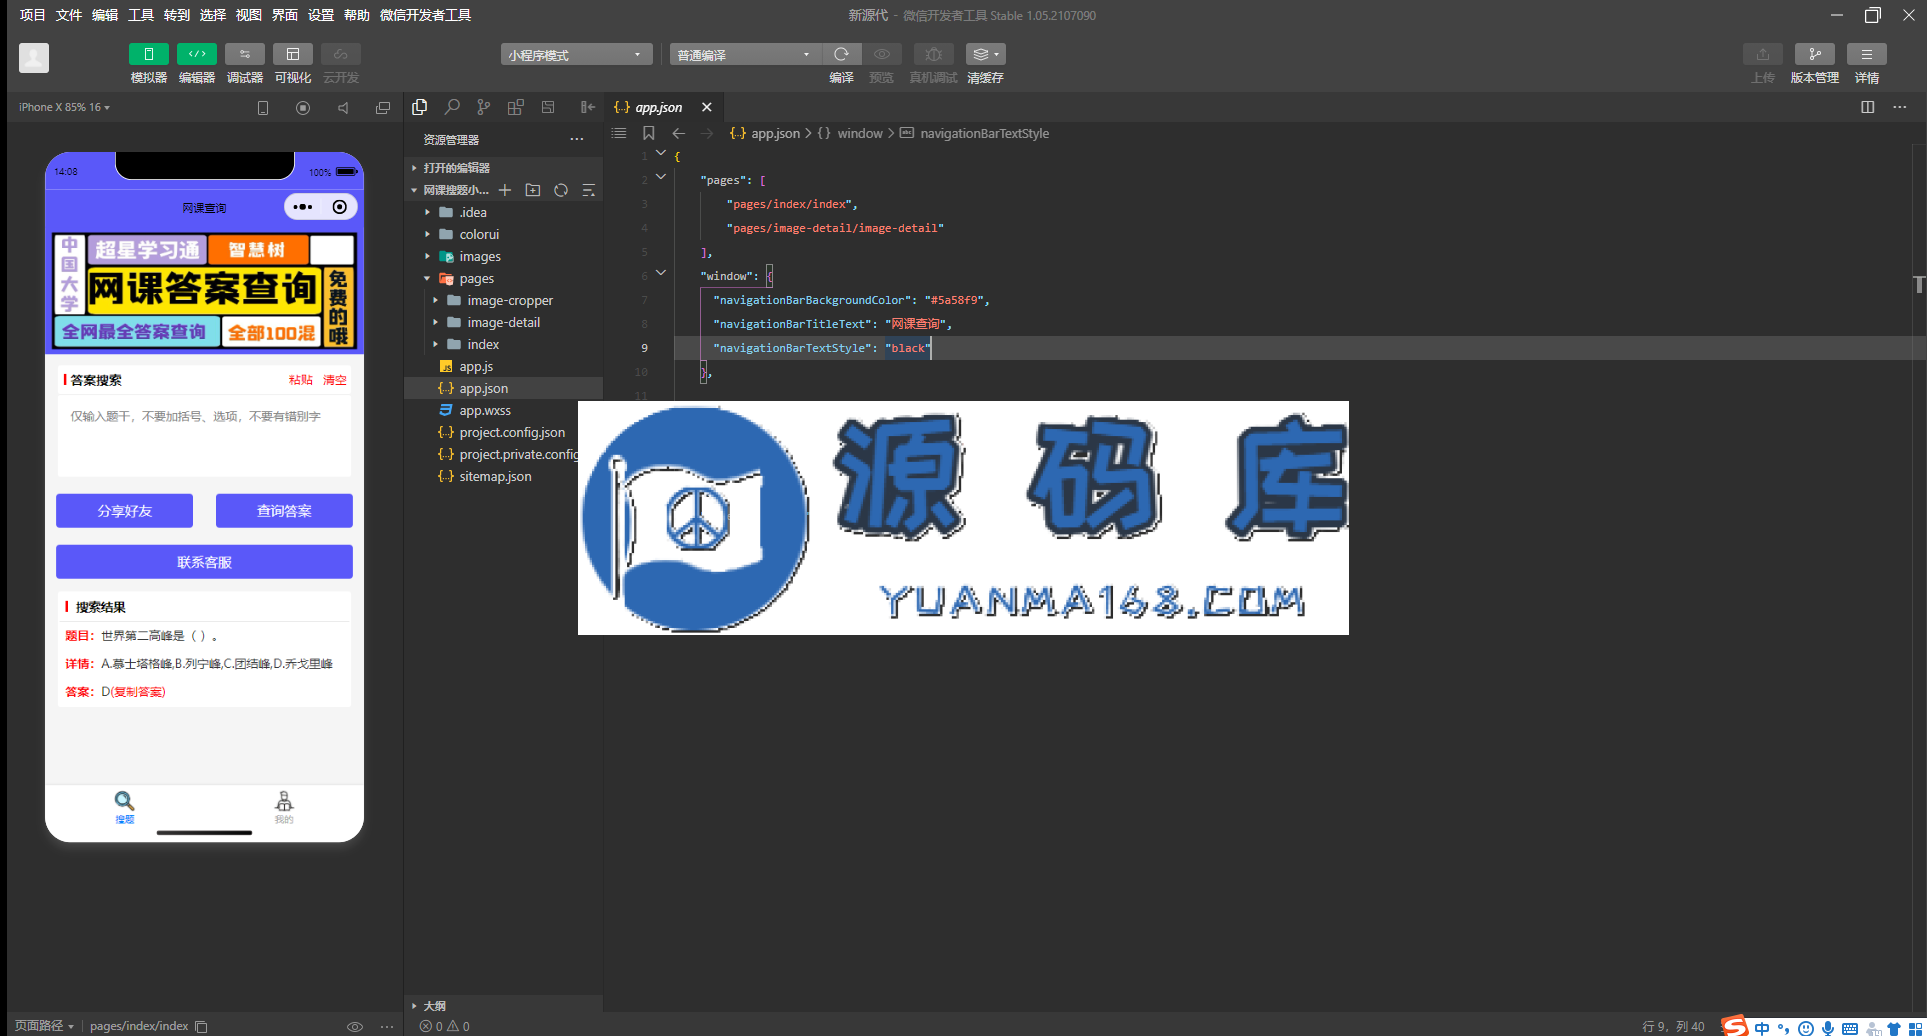Select the 我的 tab in simulator
Screen dimensions: 1927x1036
click(x=284, y=806)
